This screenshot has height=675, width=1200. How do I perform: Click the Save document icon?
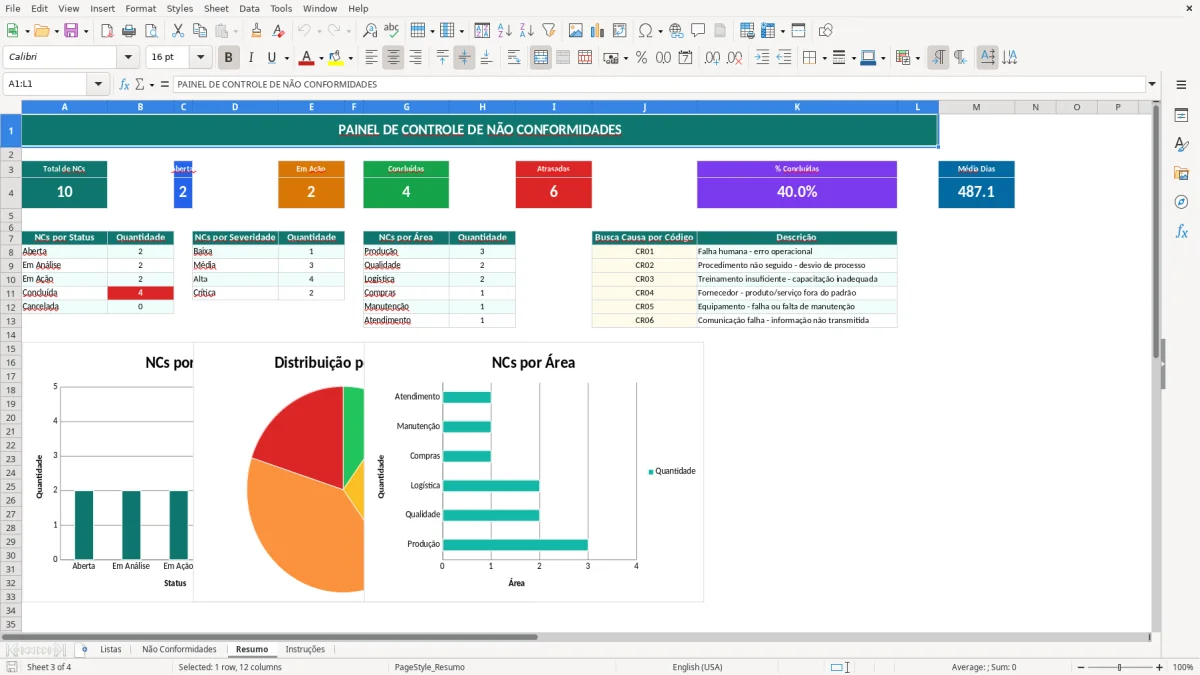pyautogui.click(x=71, y=31)
